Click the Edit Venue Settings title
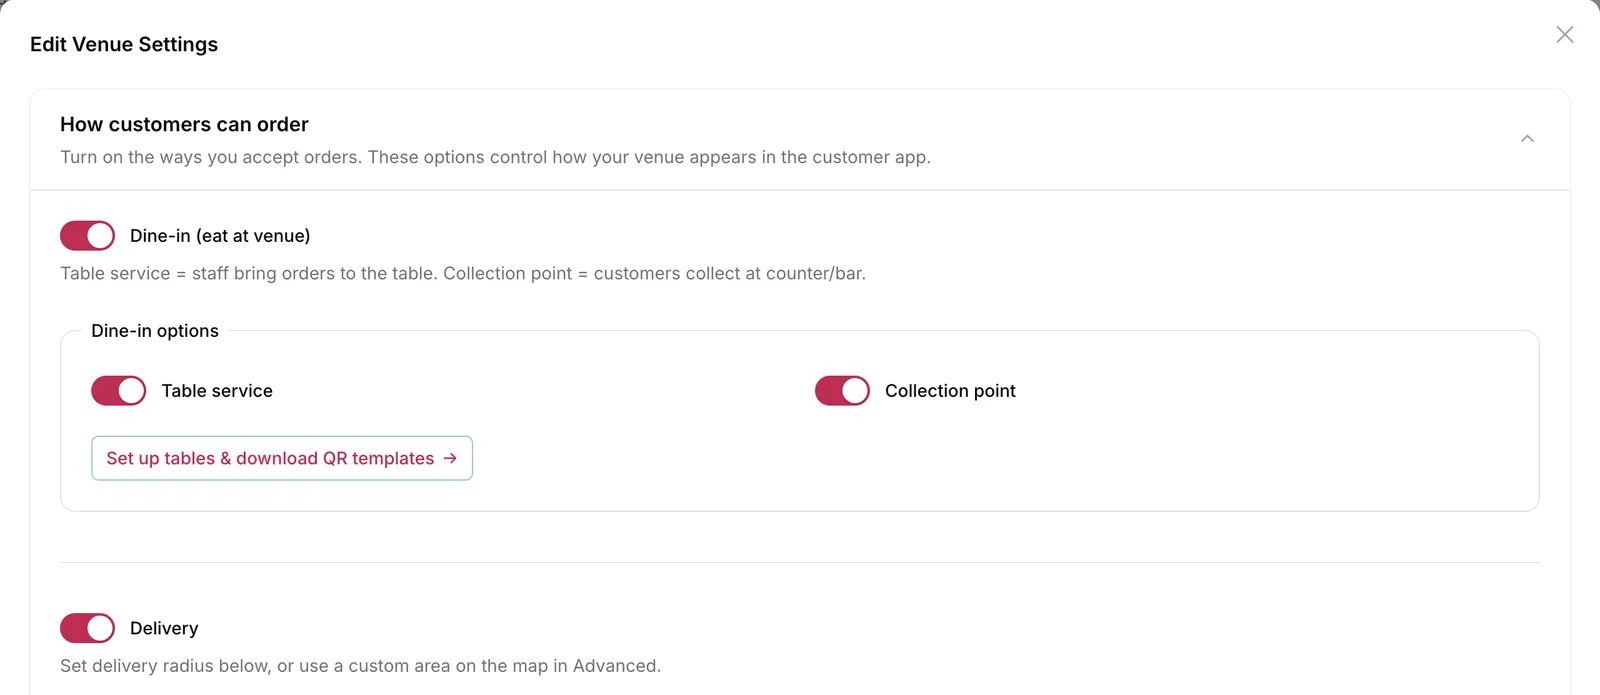The height and width of the screenshot is (695, 1600). 124,44
